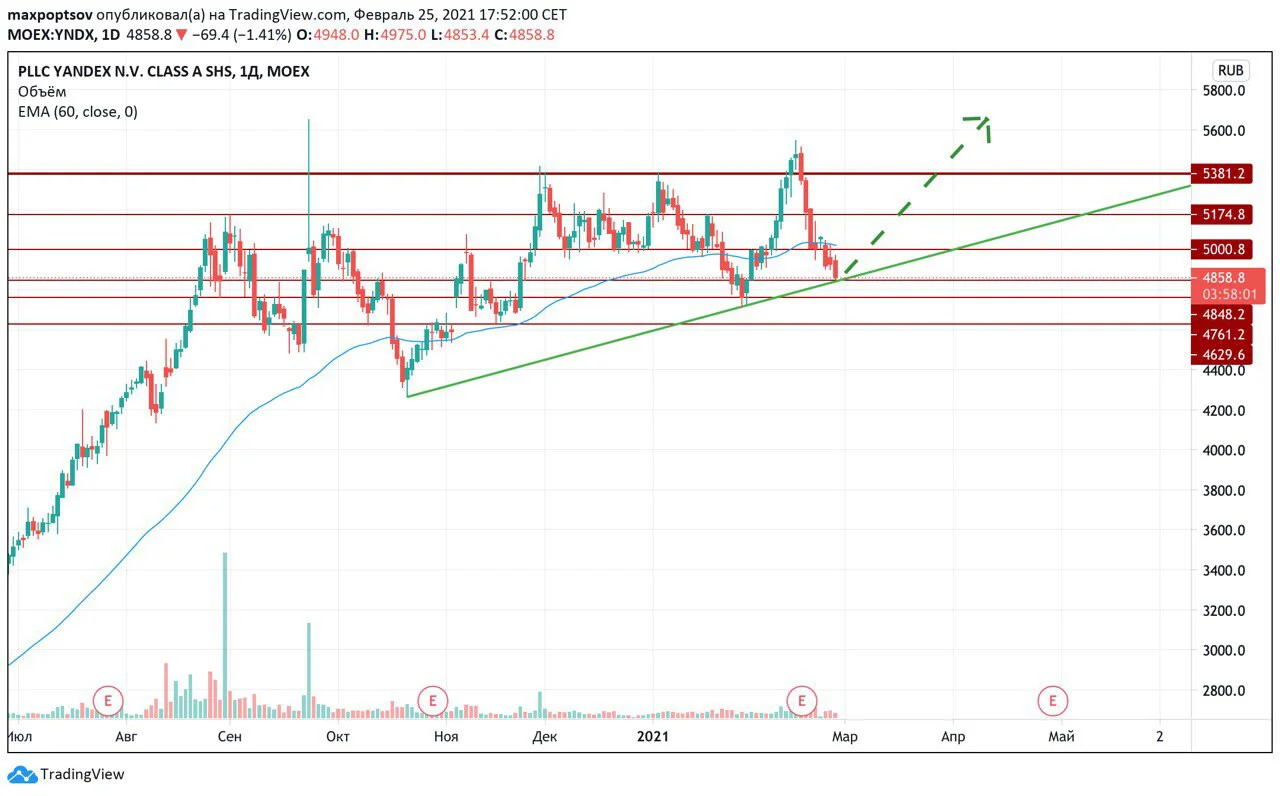Viewport: 1280px width, 796px height.
Task: Open the earnings marker E near November
Action: (x=432, y=701)
